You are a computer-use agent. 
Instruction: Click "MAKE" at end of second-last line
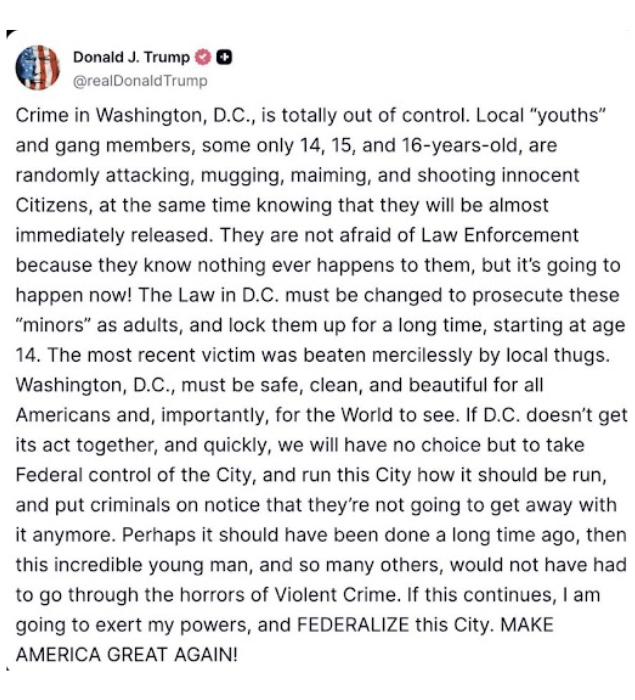(527, 625)
